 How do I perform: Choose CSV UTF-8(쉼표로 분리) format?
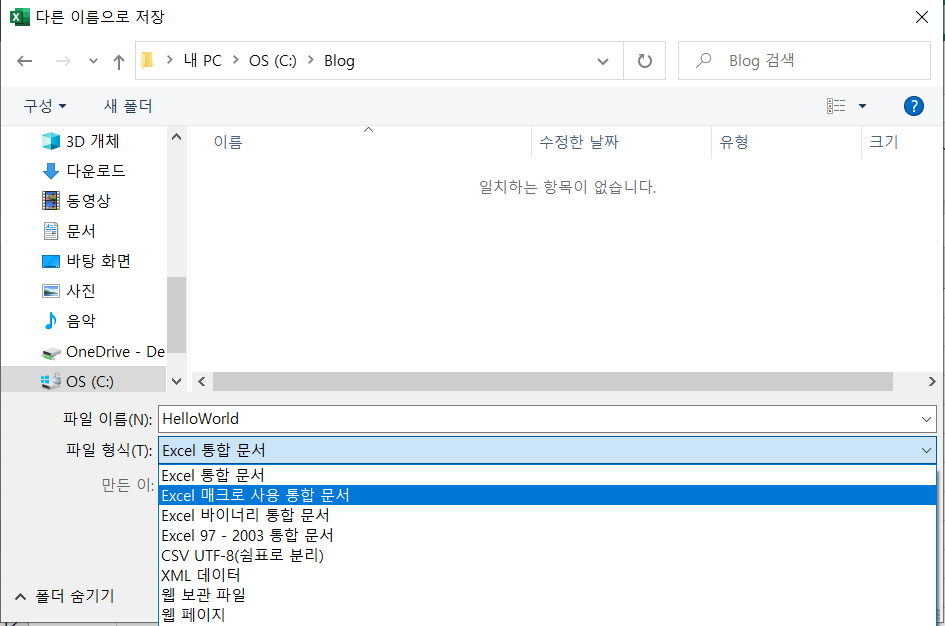click(x=547, y=555)
